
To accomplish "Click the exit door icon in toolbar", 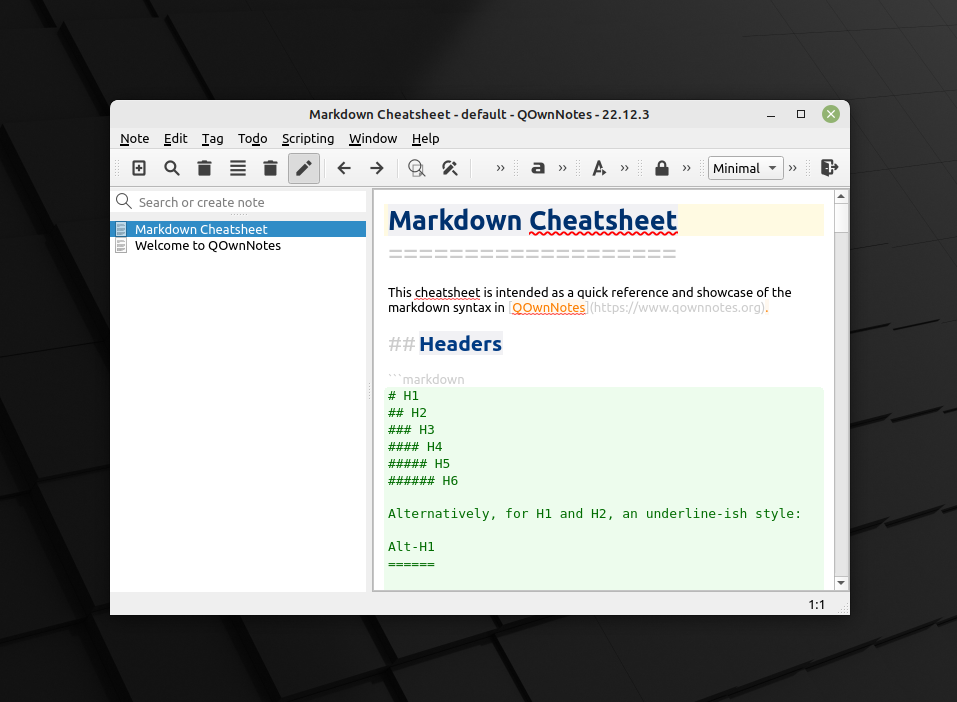I will tap(829, 168).
